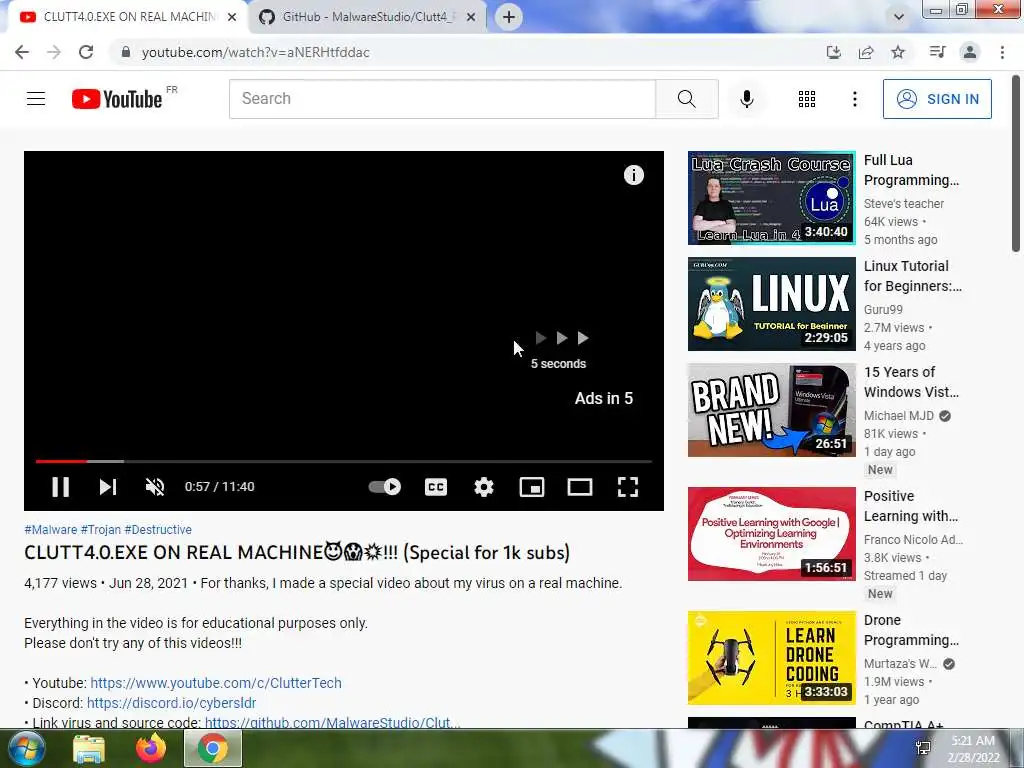Open network tray icon

[923, 748]
